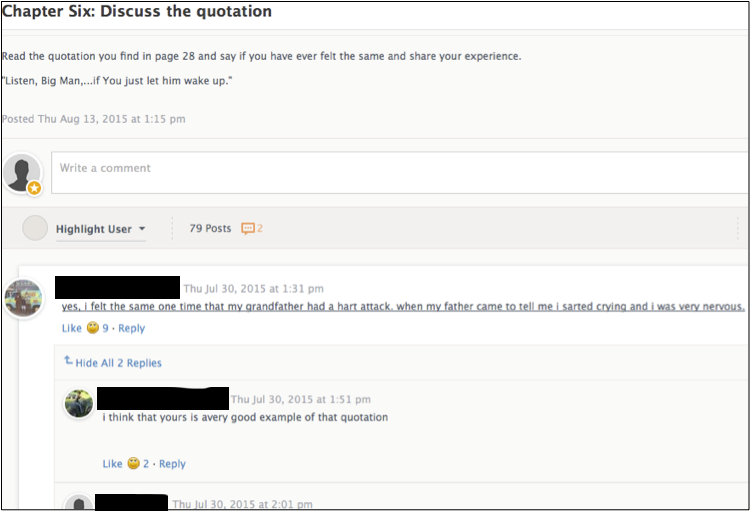
Task: Like the grandfather heart attack comment
Action: pyautogui.click(x=72, y=328)
